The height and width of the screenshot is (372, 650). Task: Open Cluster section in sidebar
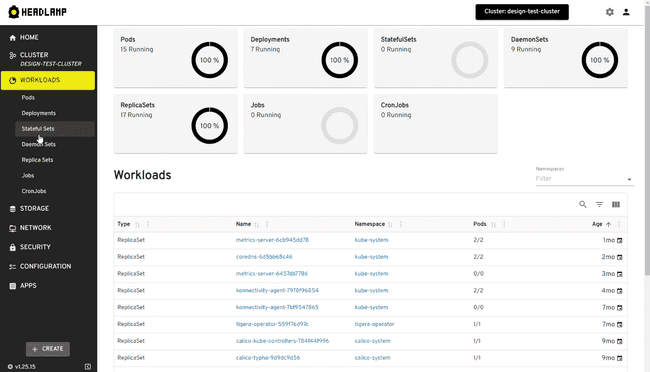[x=48, y=59]
